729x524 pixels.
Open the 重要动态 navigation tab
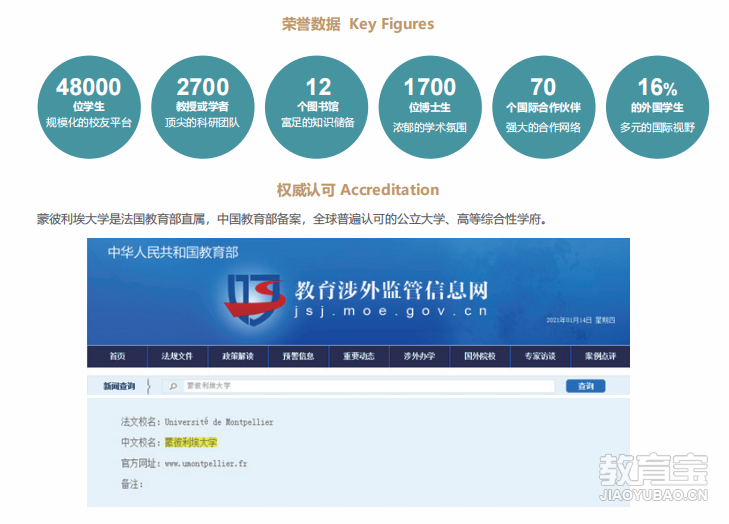(x=358, y=356)
